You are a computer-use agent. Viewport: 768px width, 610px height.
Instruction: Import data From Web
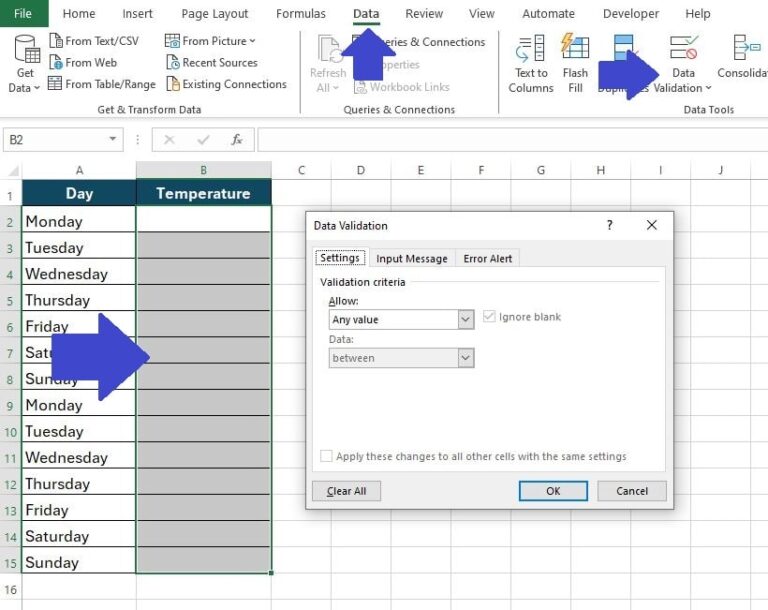coord(83,63)
